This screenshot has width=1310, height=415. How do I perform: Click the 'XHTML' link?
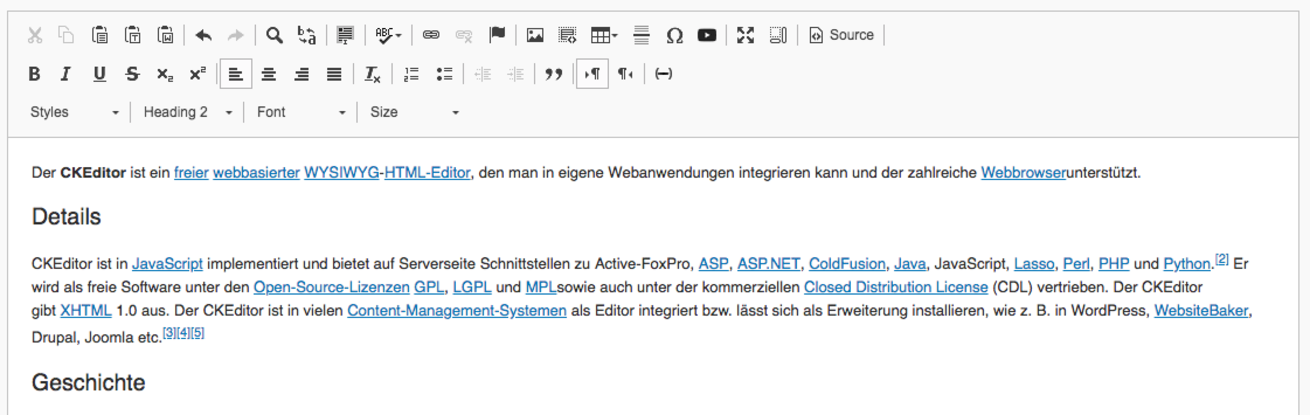tap(86, 310)
